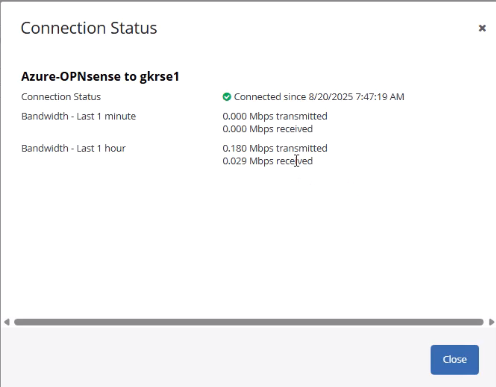Select the 0.000 Mbps received value

pyautogui.click(x=268, y=129)
